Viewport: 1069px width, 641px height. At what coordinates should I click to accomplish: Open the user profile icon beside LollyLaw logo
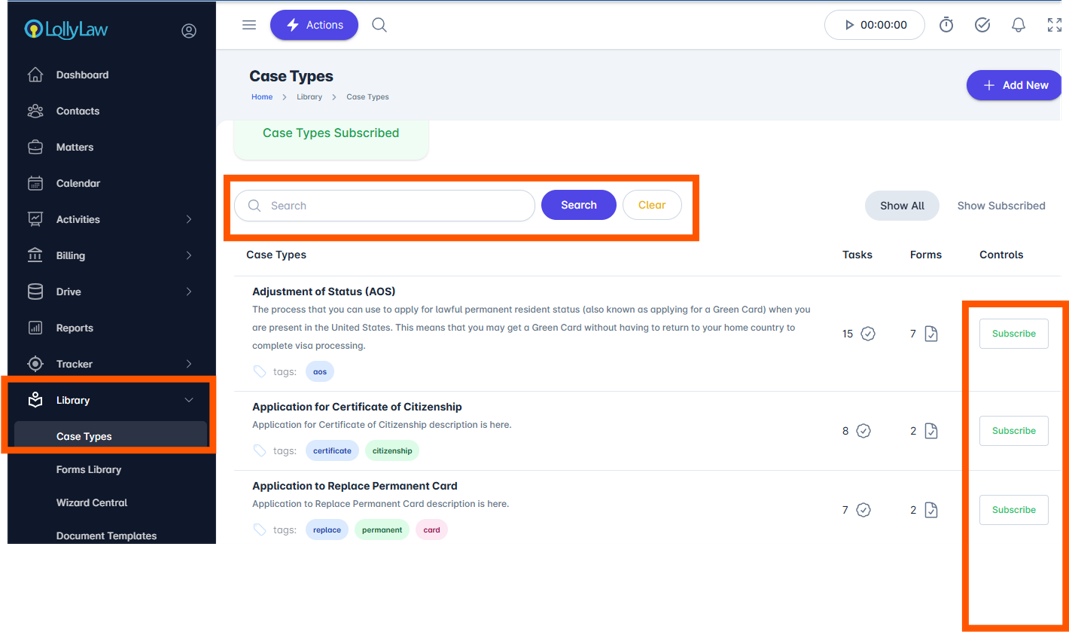coord(189,31)
